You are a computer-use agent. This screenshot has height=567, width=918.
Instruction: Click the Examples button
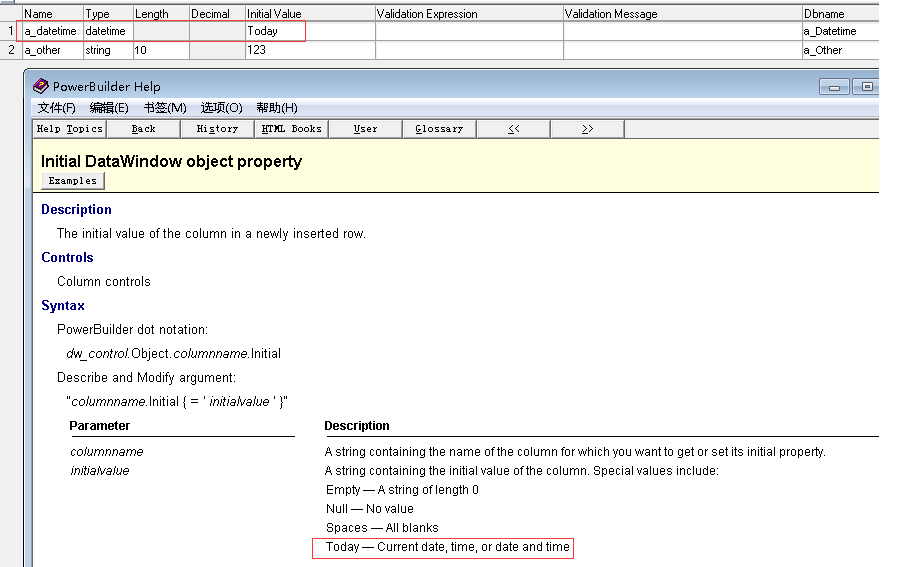[73, 181]
